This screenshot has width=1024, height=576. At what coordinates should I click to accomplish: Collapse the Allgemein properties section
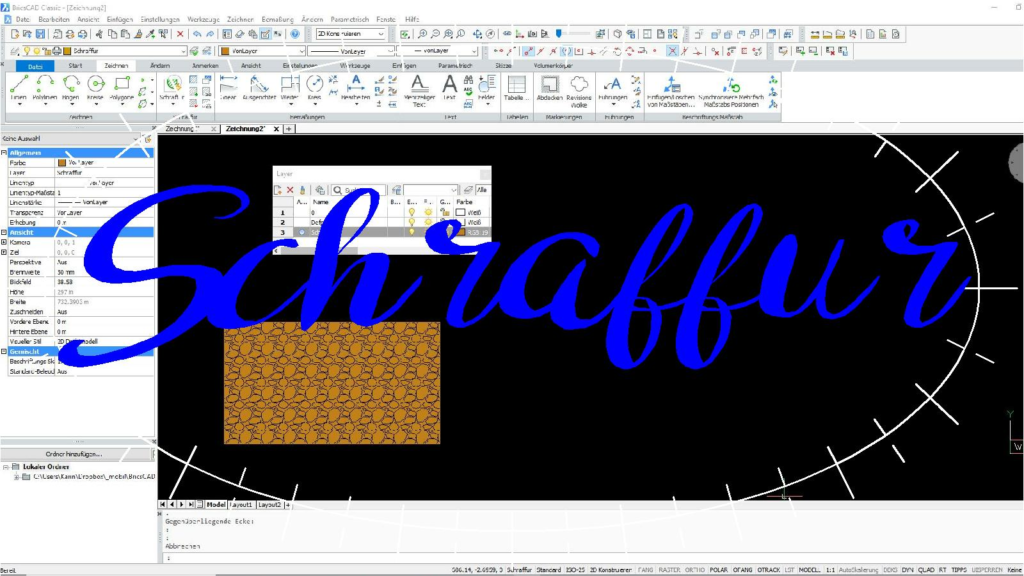tap(4, 153)
